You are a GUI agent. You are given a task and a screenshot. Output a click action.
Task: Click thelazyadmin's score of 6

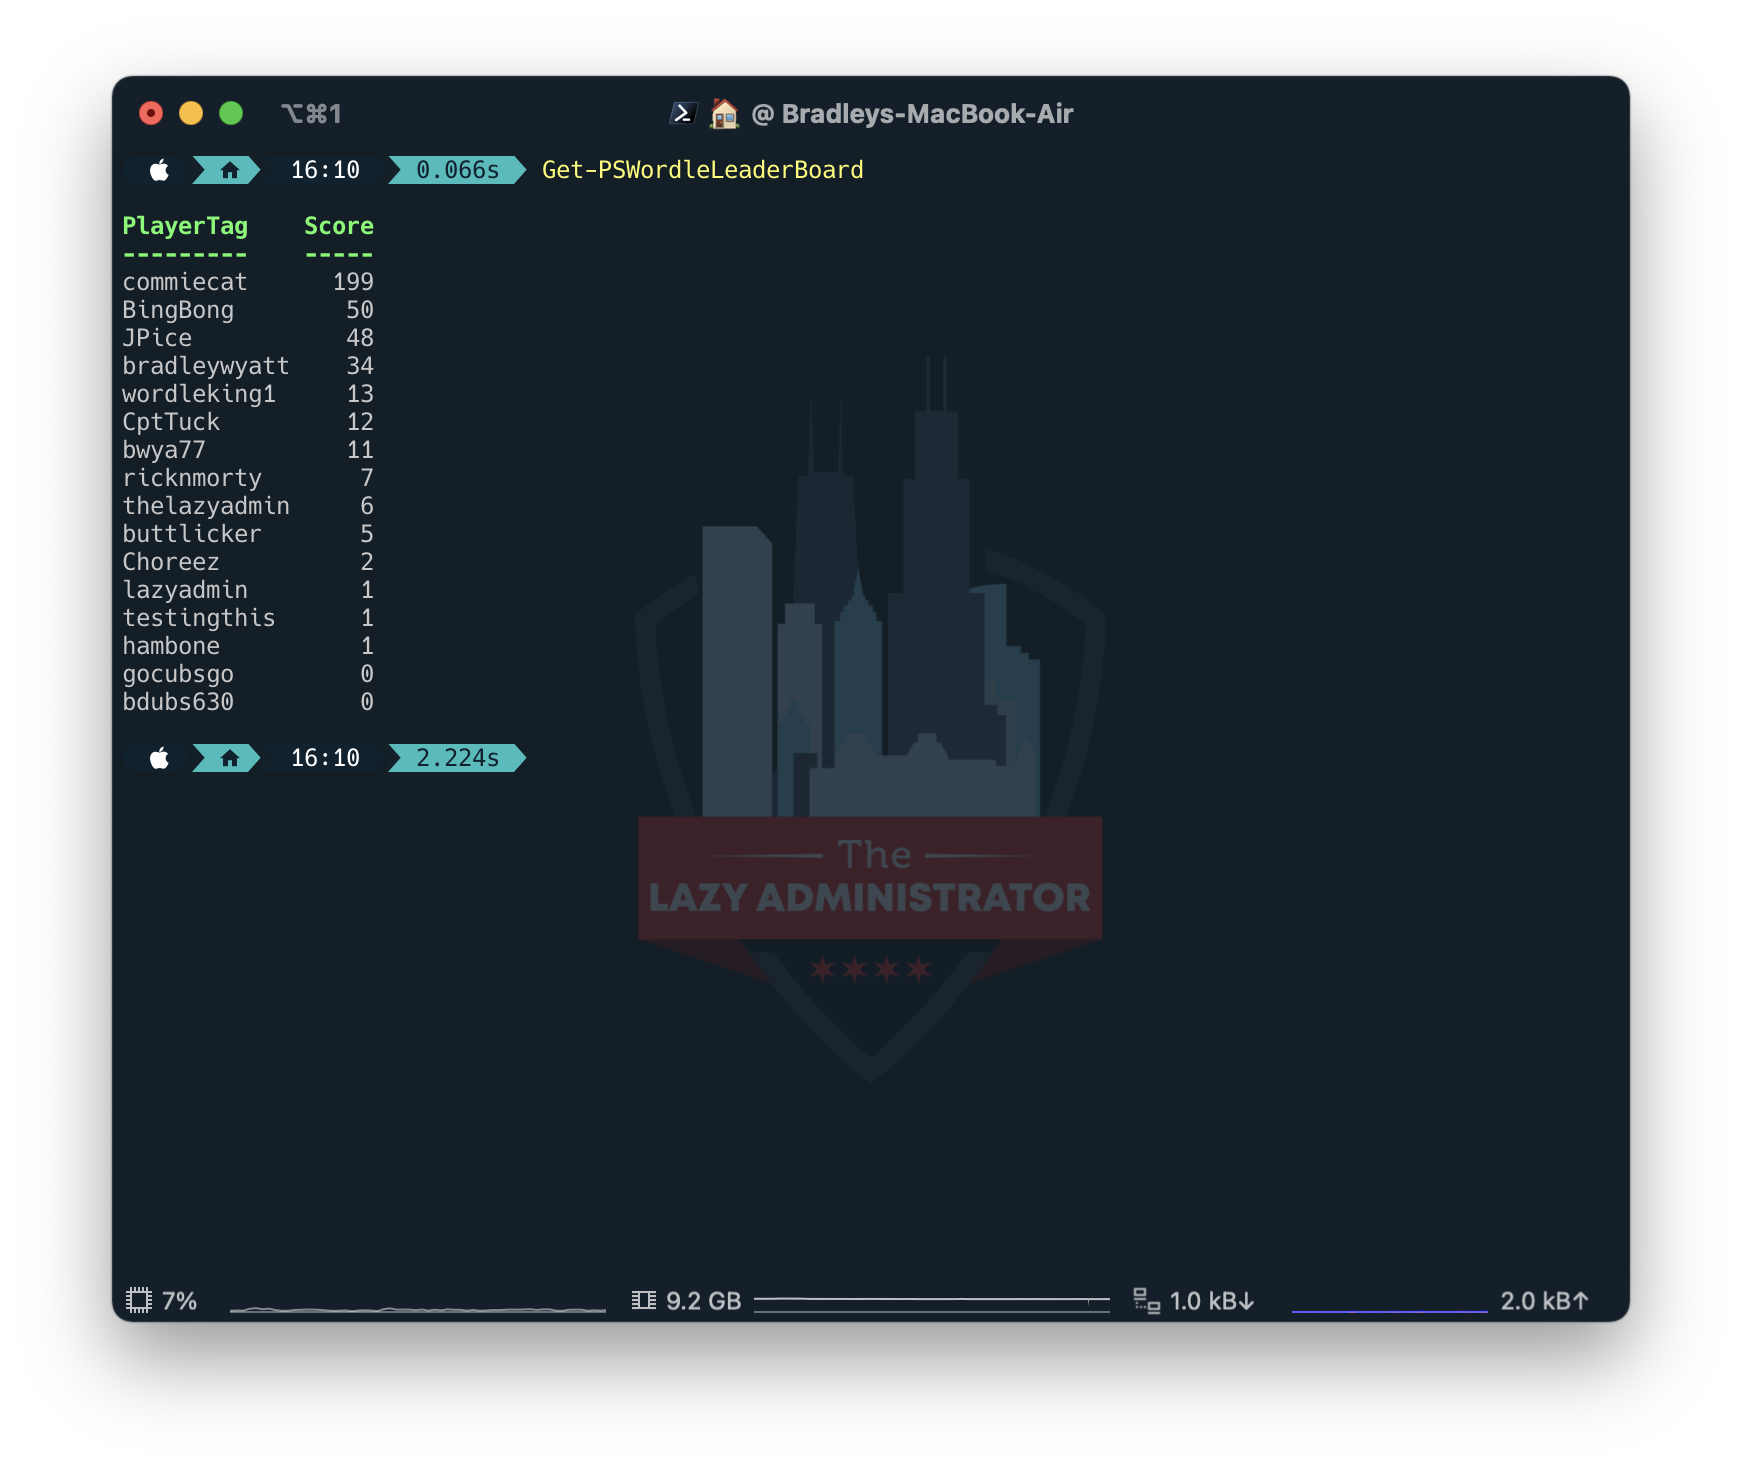[367, 506]
